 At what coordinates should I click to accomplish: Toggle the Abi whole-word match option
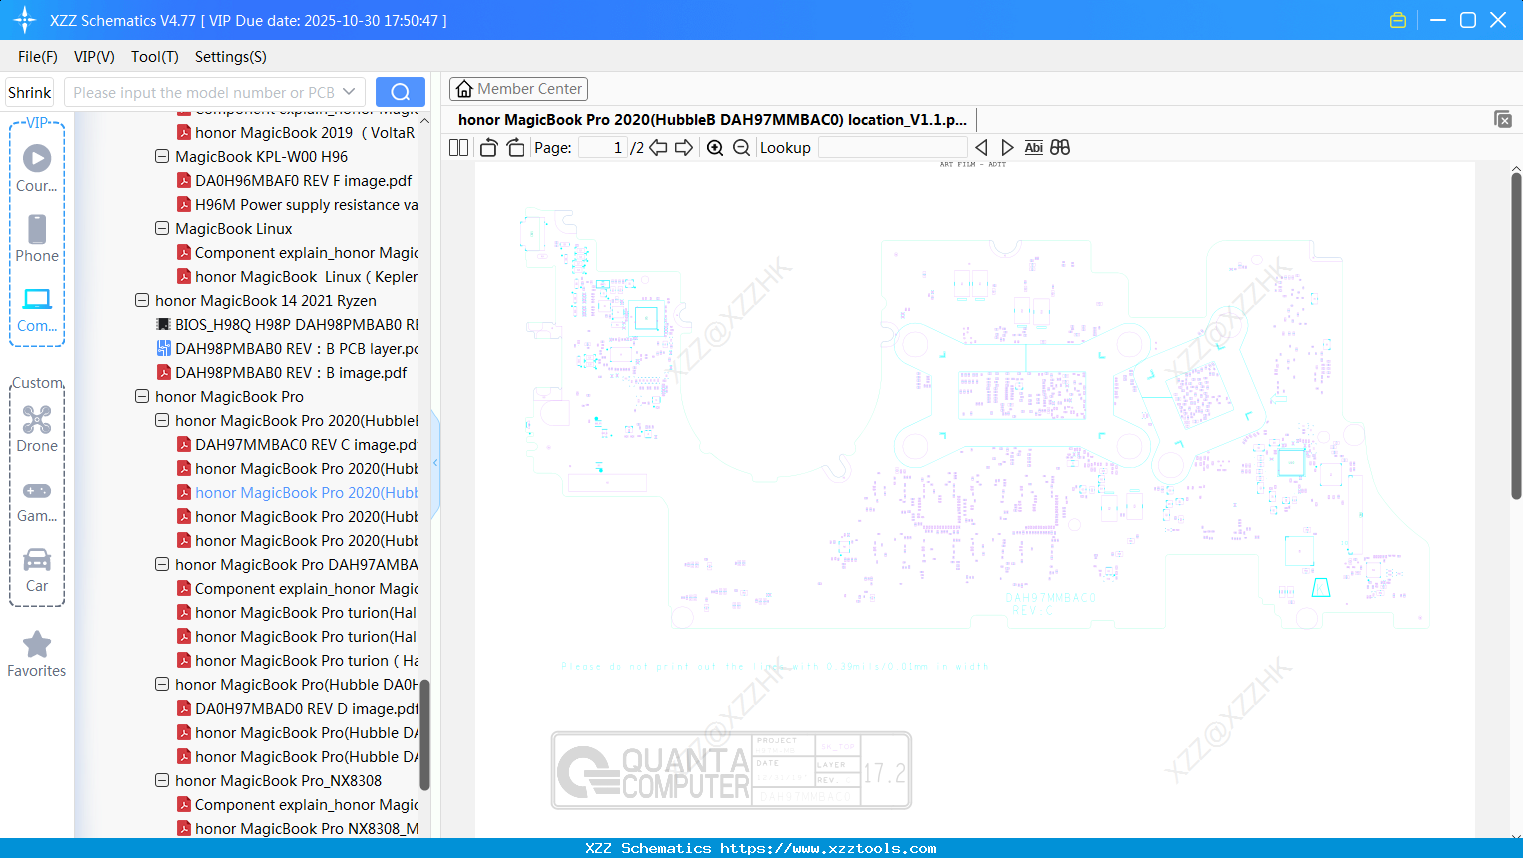click(1034, 147)
